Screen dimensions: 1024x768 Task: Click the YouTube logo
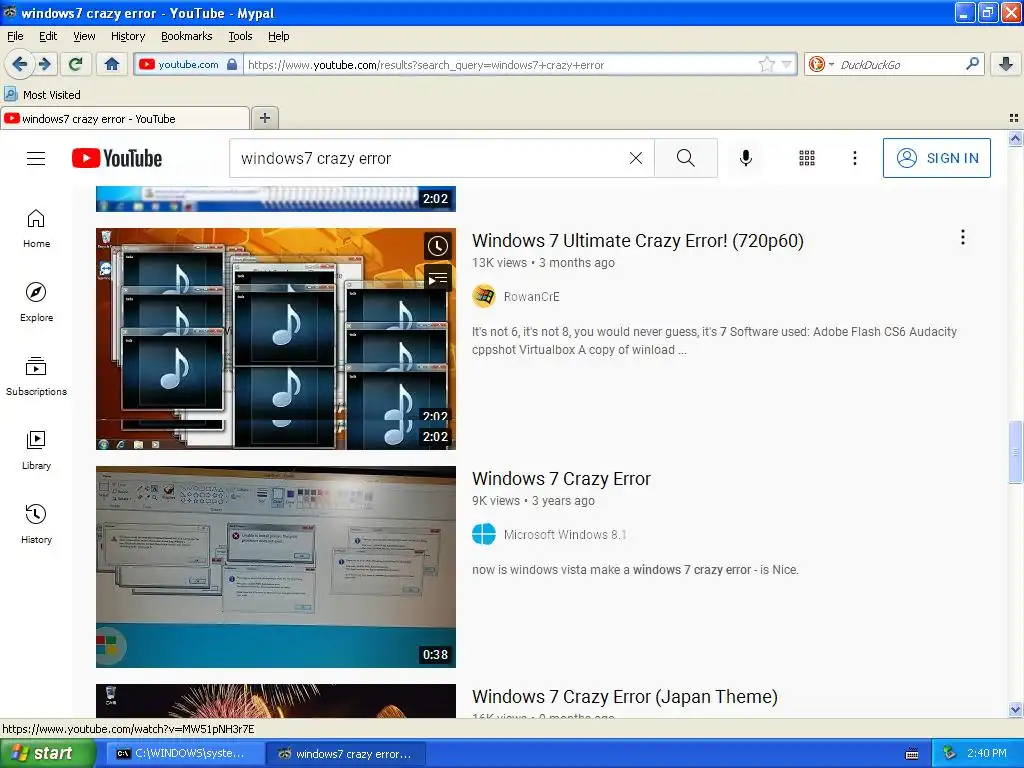click(117, 158)
